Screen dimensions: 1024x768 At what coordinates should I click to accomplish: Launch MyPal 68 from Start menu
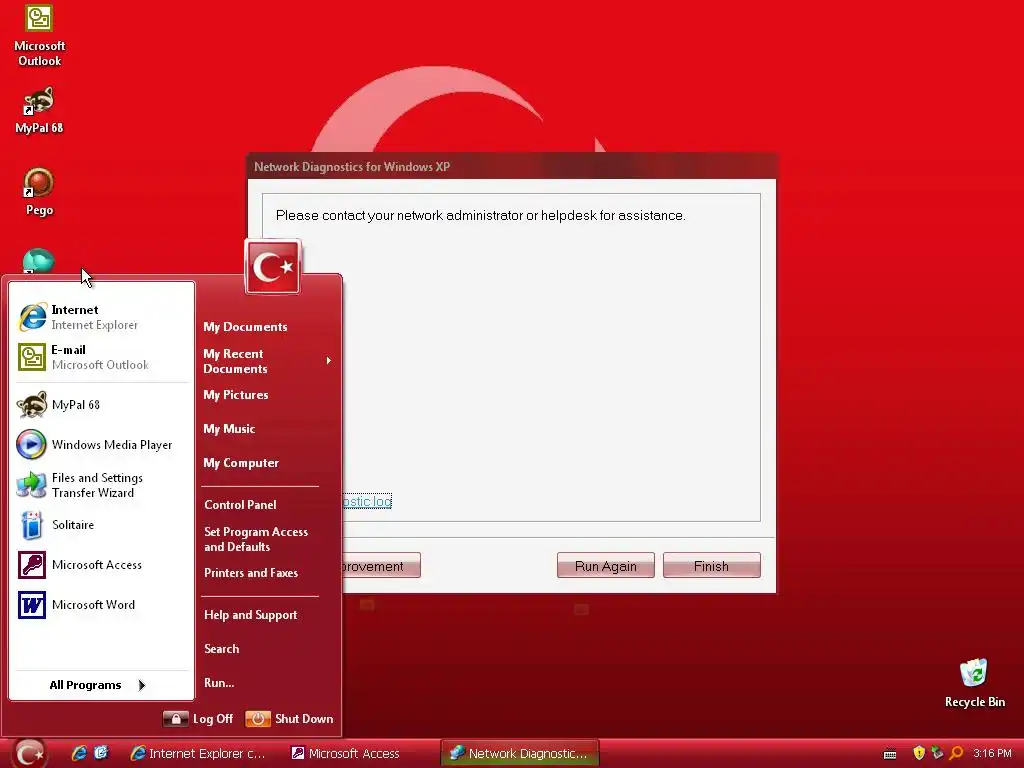pyautogui.click(x=102, y=405)
